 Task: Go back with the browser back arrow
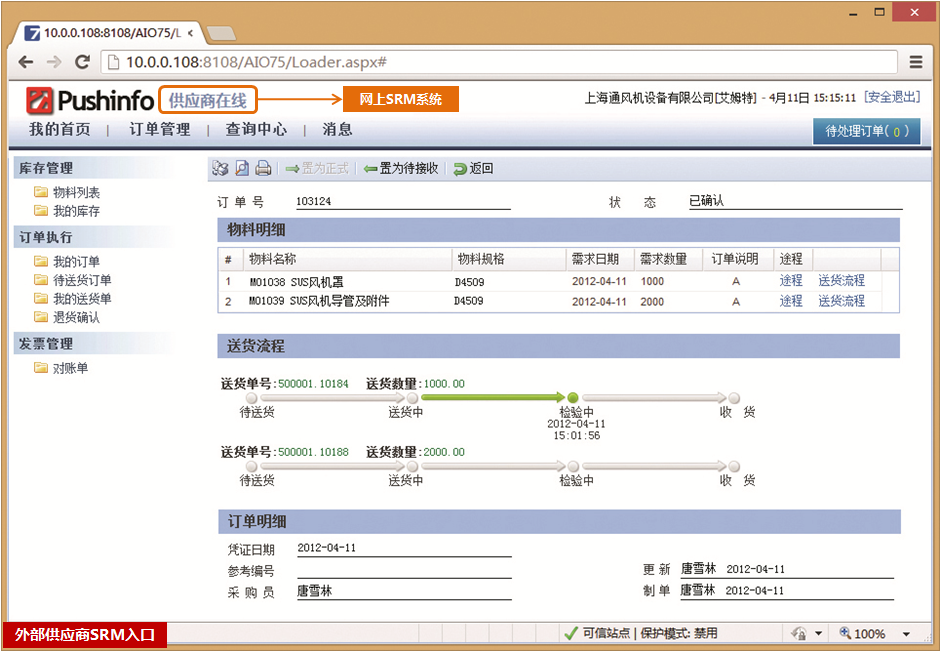[26, 62]
